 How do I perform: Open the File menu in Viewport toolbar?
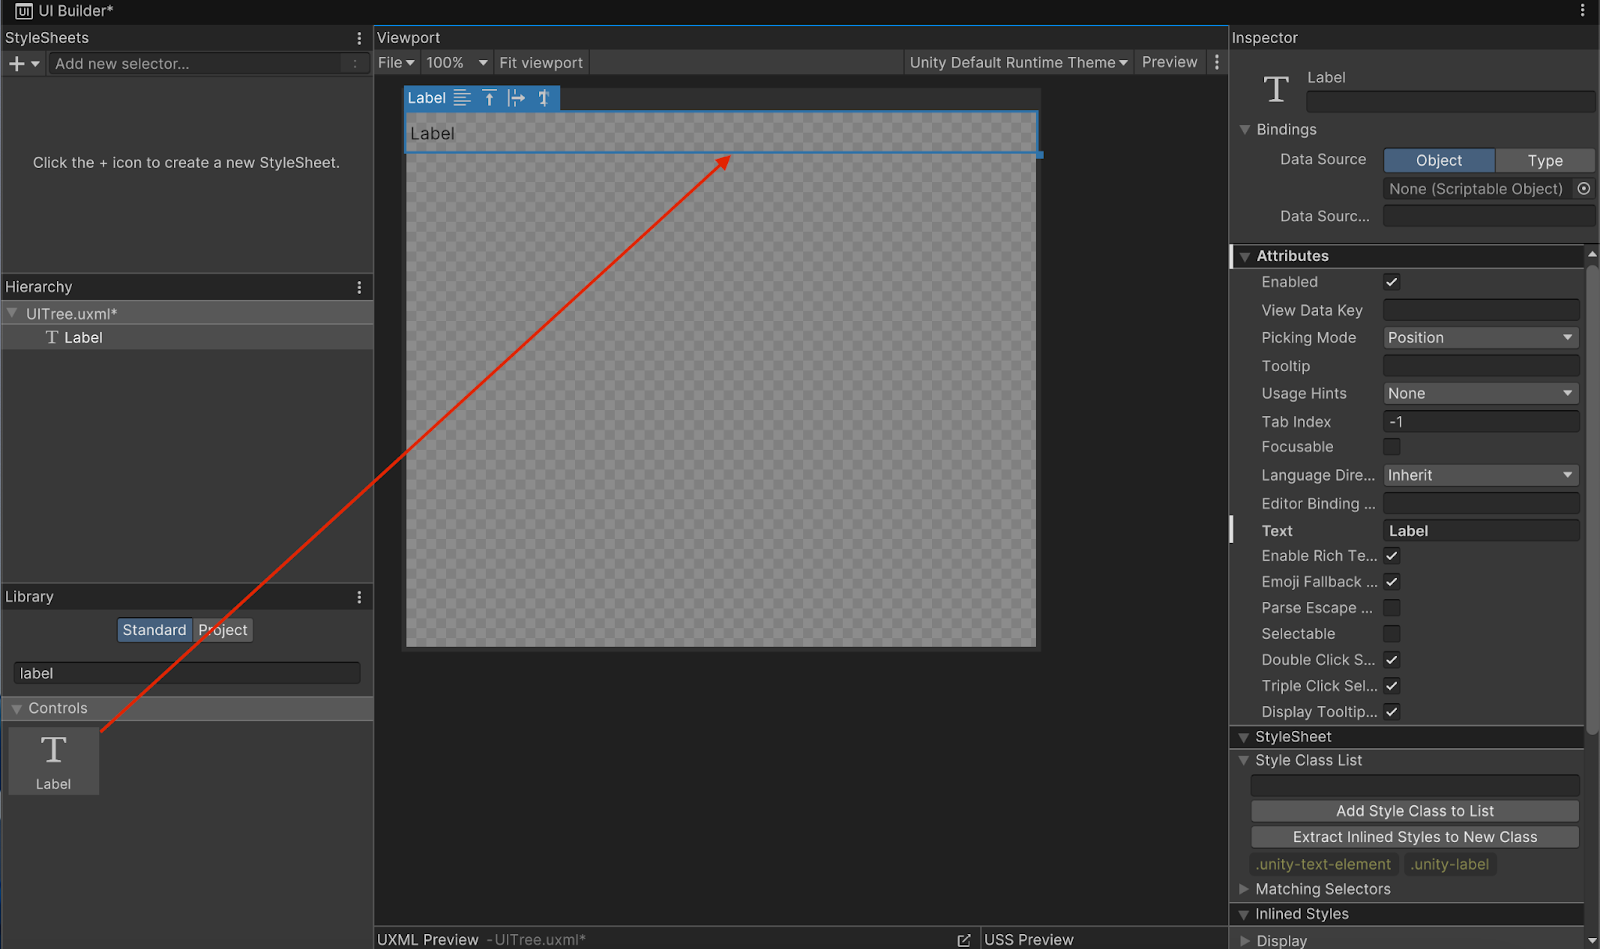395,62
